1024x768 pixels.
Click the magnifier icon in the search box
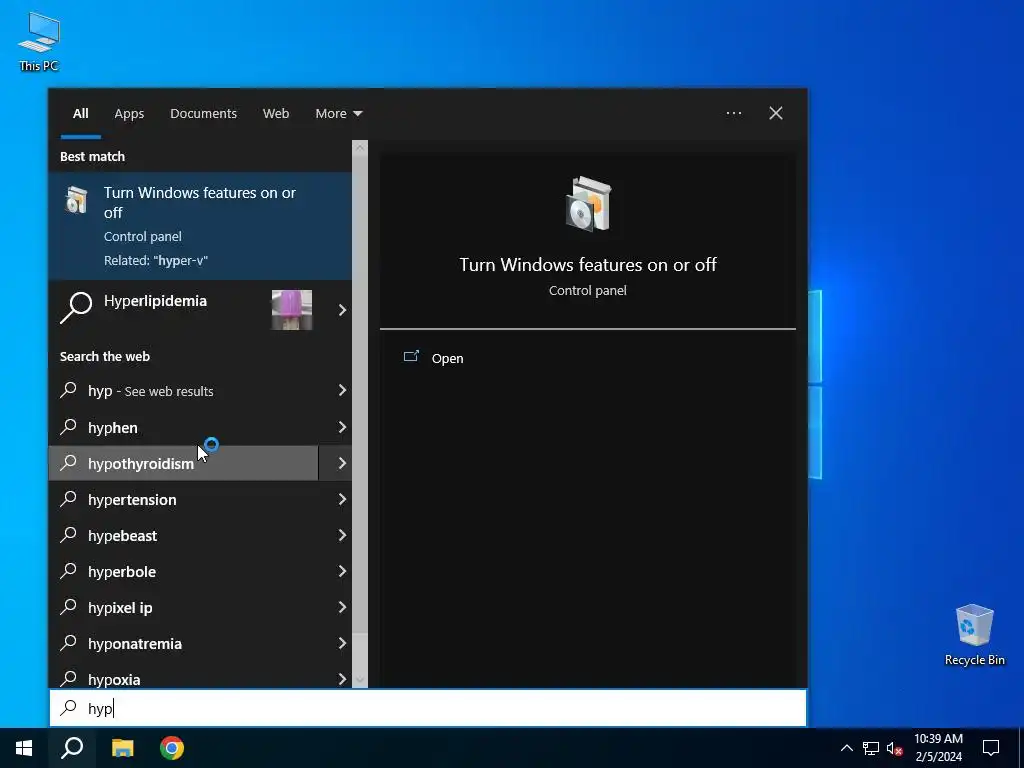69,708
